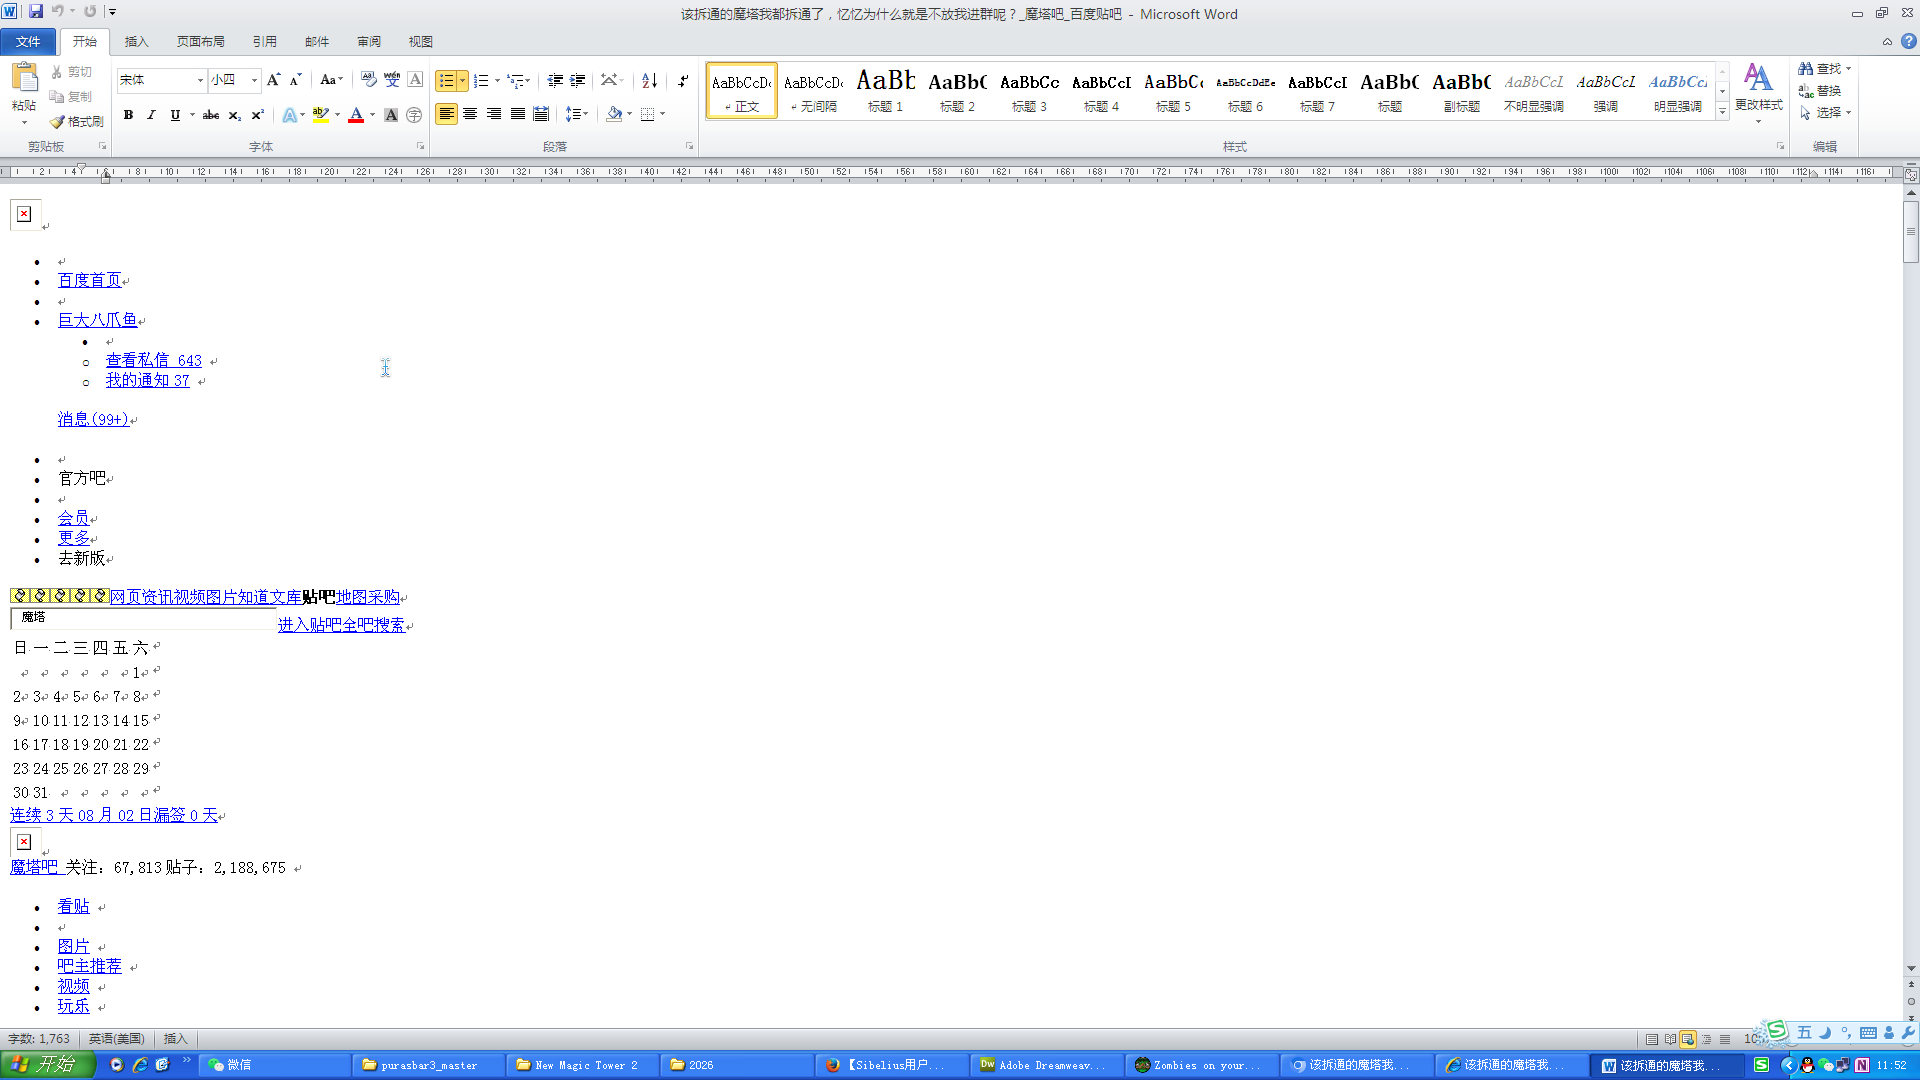
Task: Open the 巨大八爪鱼 link
Action: click(x=97, y=320)
